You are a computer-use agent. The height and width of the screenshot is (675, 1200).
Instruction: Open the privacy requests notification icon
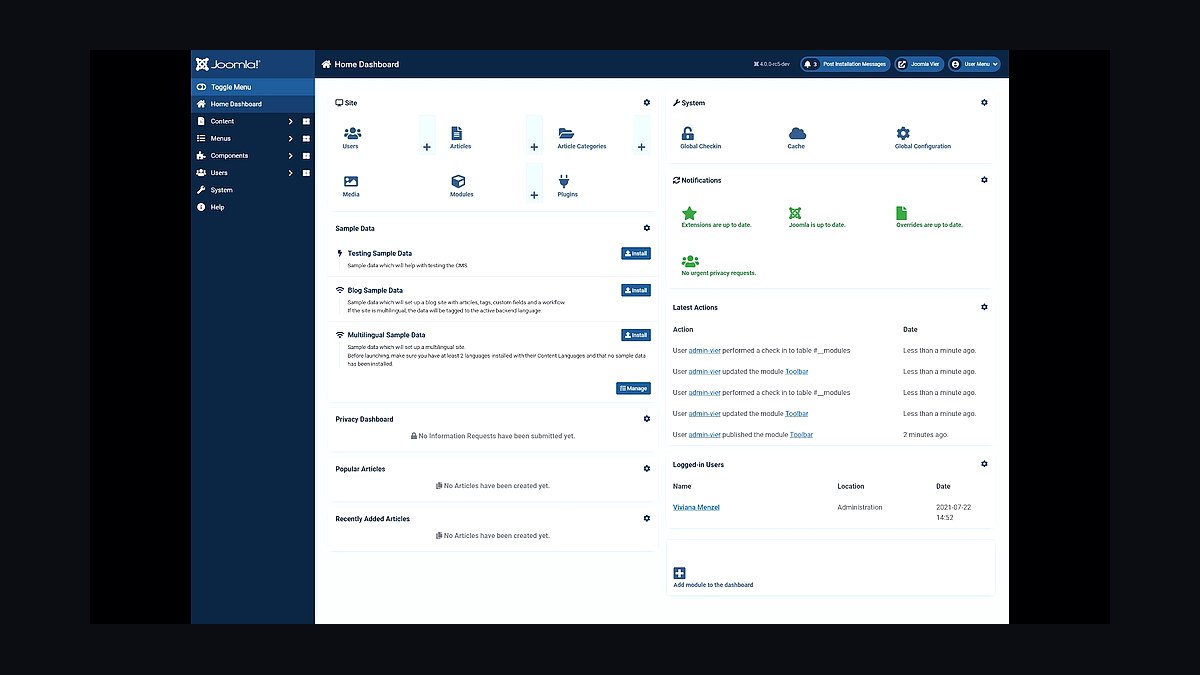coord(690,261)
